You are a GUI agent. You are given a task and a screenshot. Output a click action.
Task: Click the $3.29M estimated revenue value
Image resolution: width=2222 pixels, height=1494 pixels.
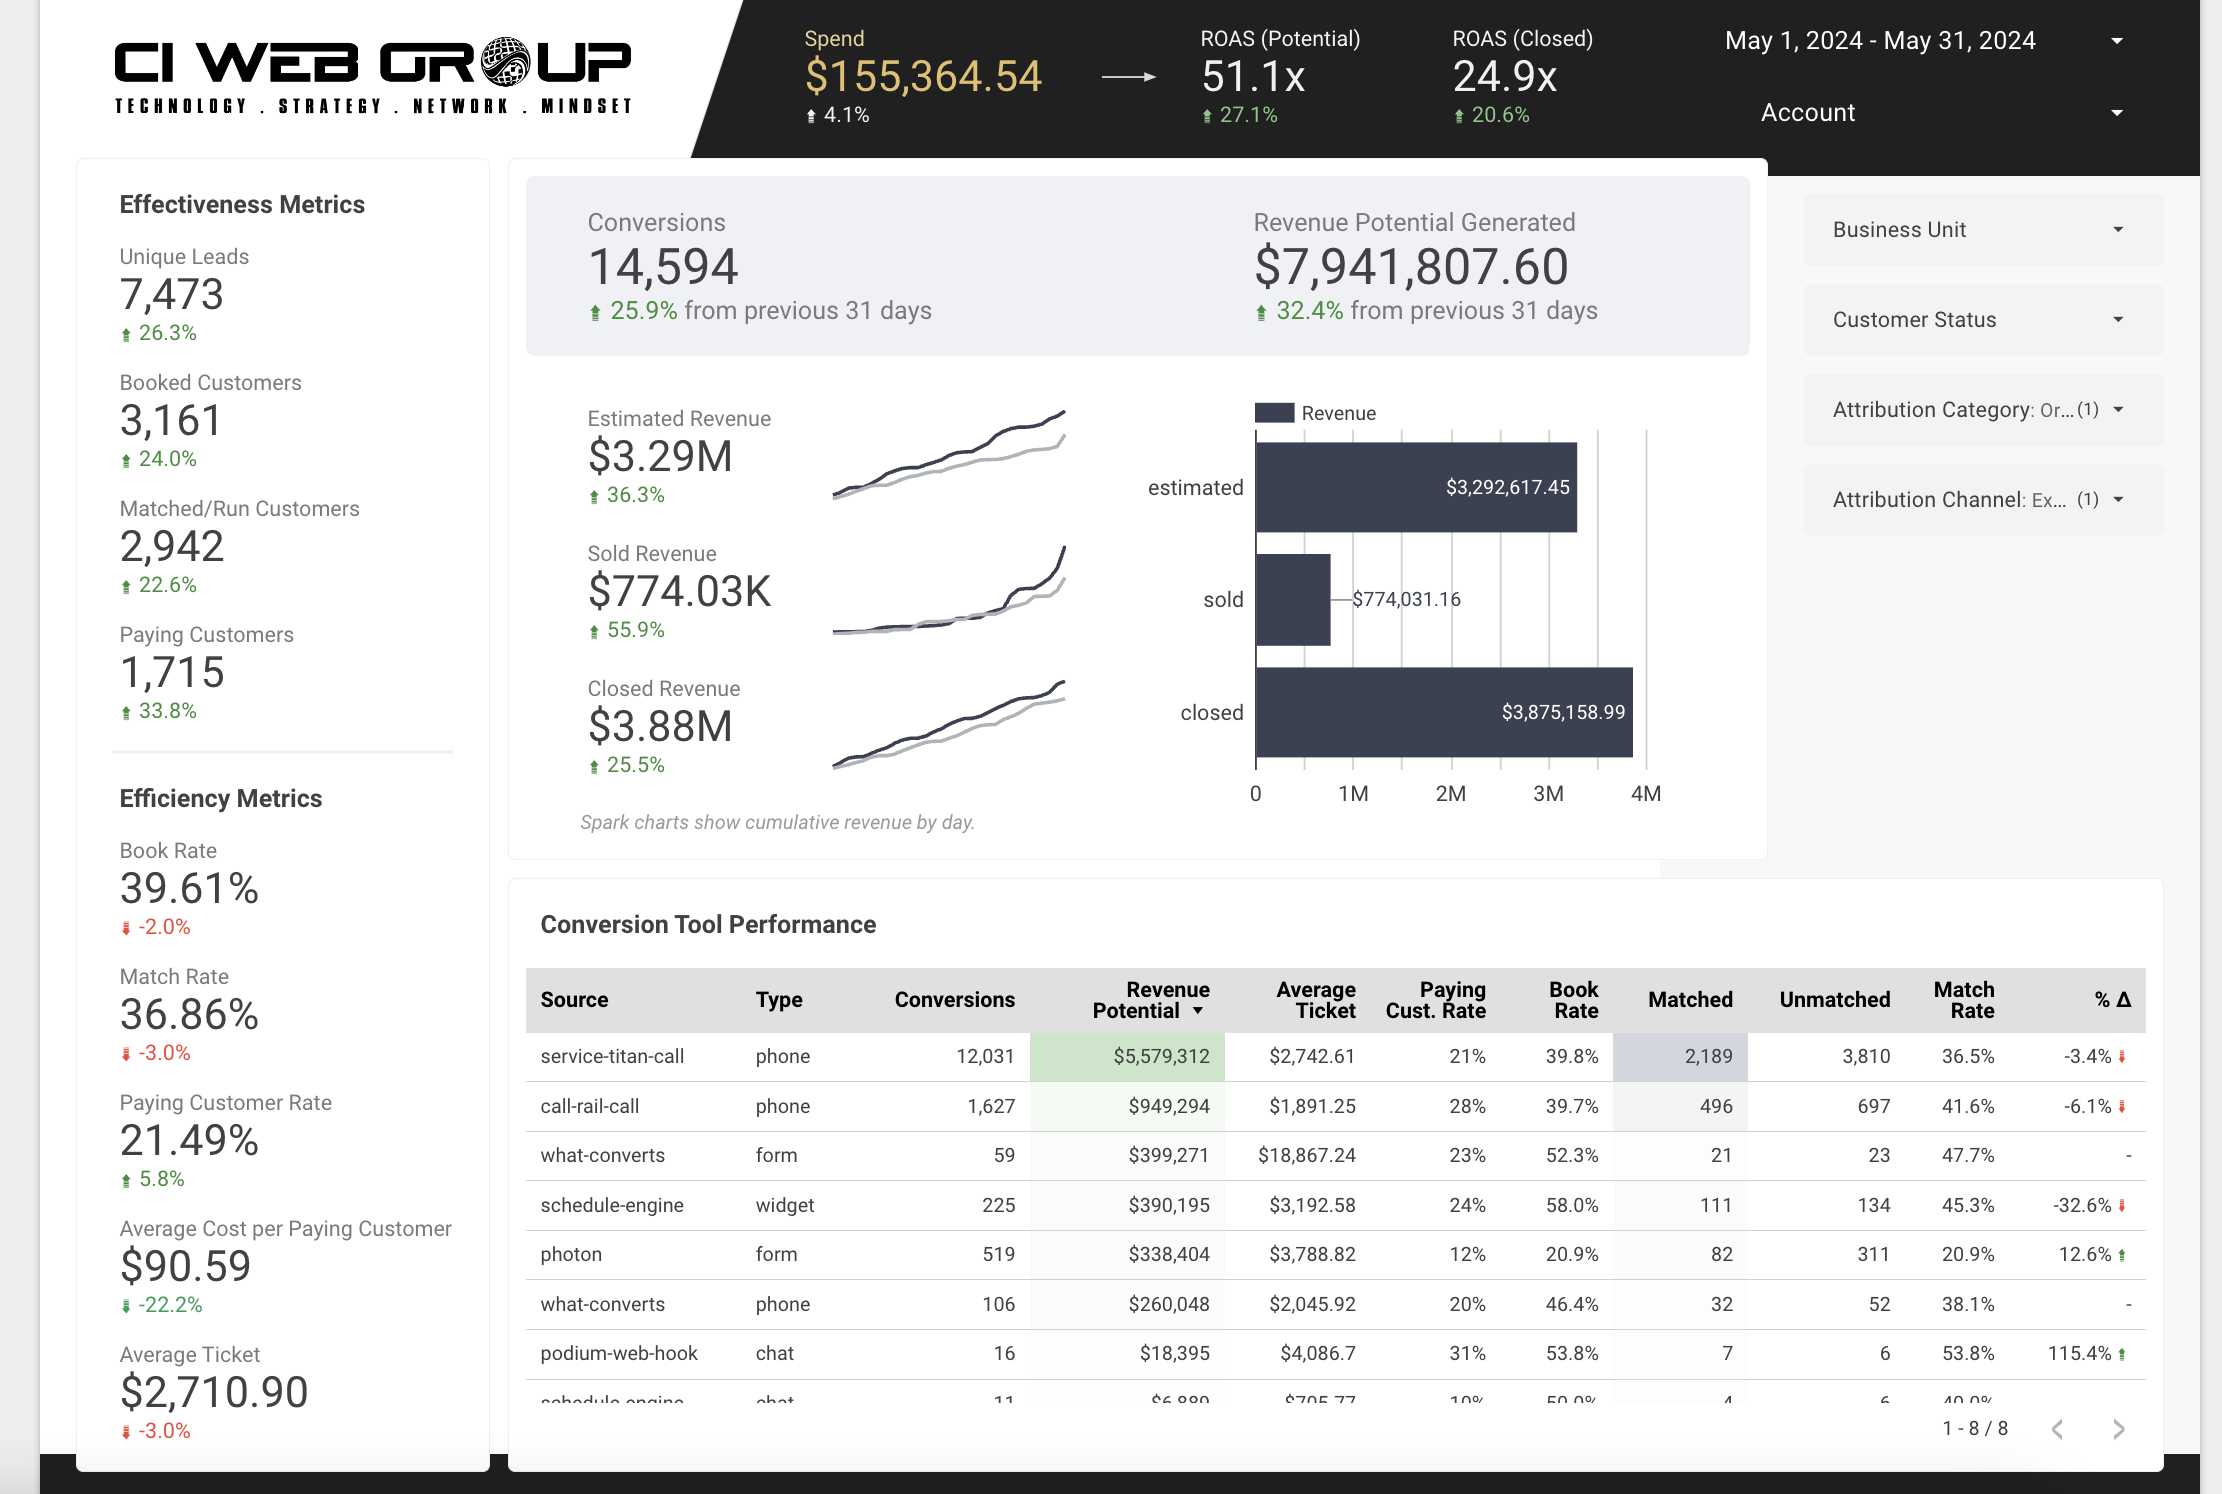tap(660, 457)
